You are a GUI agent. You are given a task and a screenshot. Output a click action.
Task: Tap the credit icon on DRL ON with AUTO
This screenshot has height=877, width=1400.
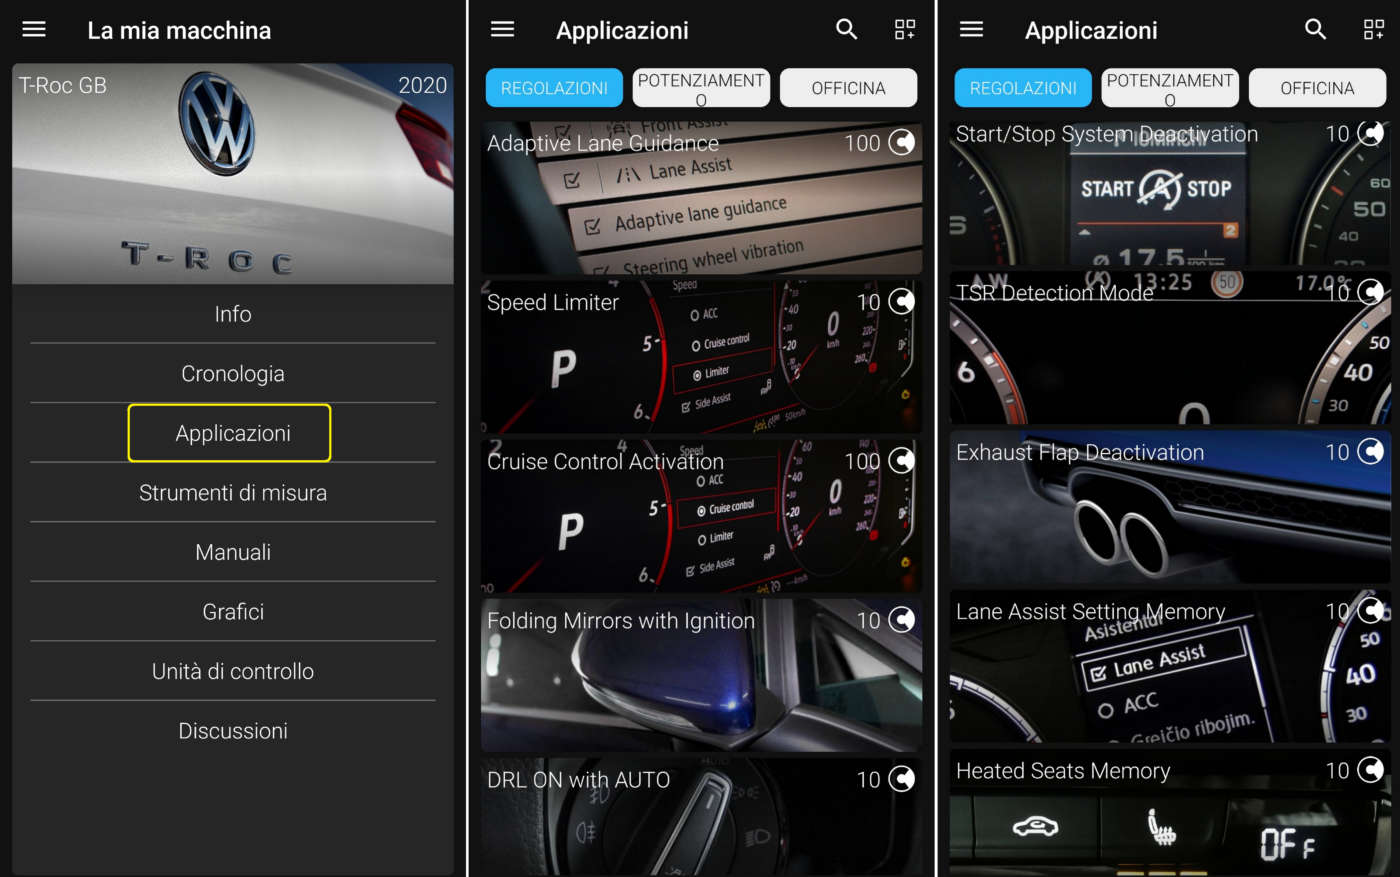tap(902, 779)
